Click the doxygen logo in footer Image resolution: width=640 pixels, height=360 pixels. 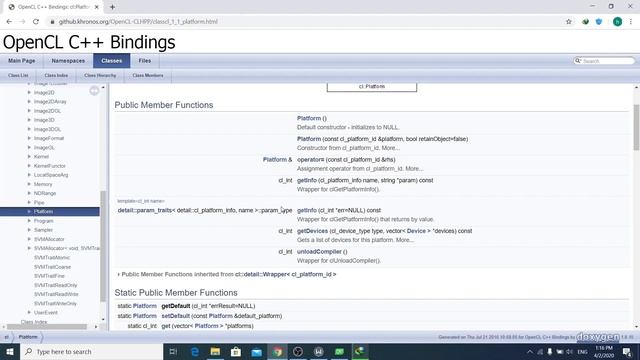point(598,337)
